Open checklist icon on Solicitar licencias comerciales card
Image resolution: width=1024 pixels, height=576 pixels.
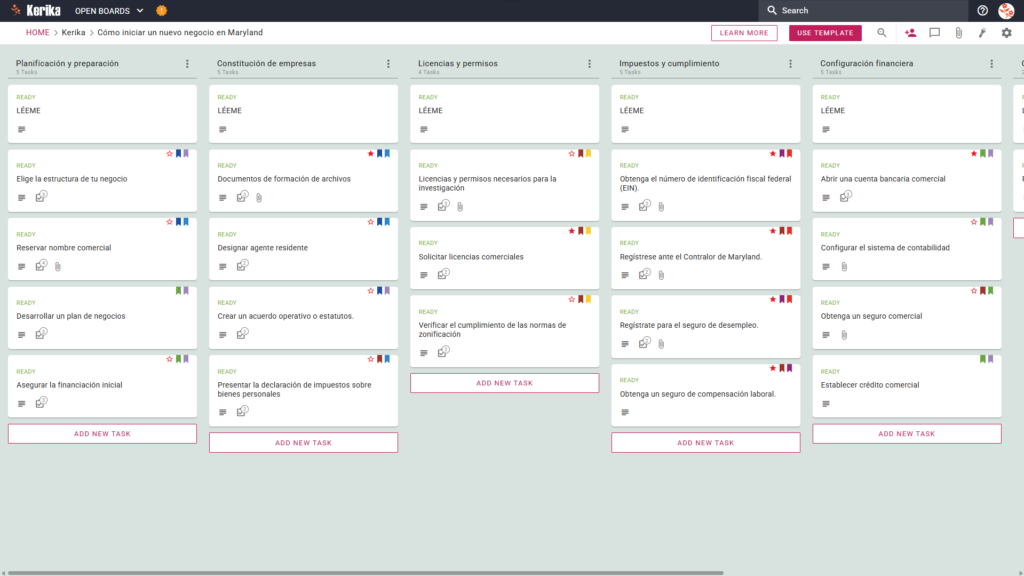tap(443, 274)
